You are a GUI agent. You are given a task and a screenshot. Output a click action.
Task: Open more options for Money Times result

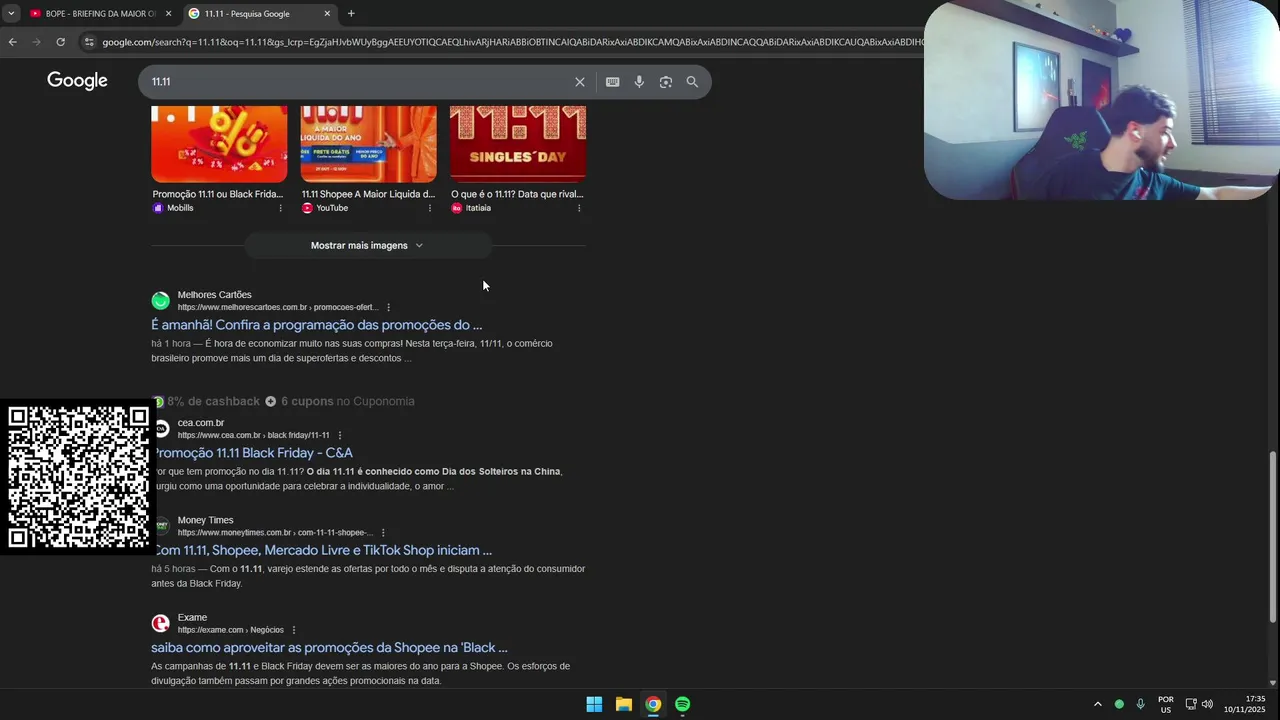coord(383,532)
